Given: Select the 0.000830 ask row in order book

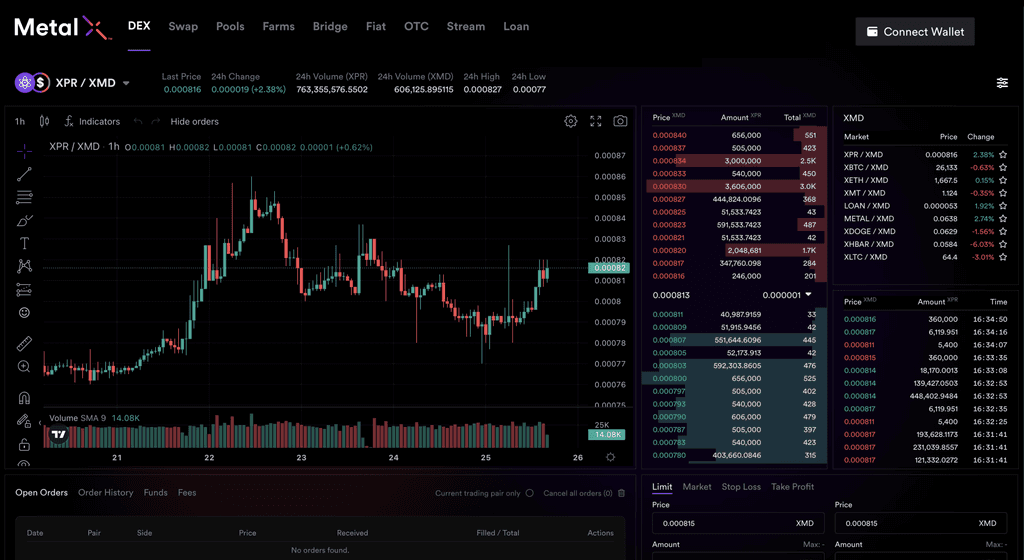Looking at the screenshot, I should coord(735,187).
